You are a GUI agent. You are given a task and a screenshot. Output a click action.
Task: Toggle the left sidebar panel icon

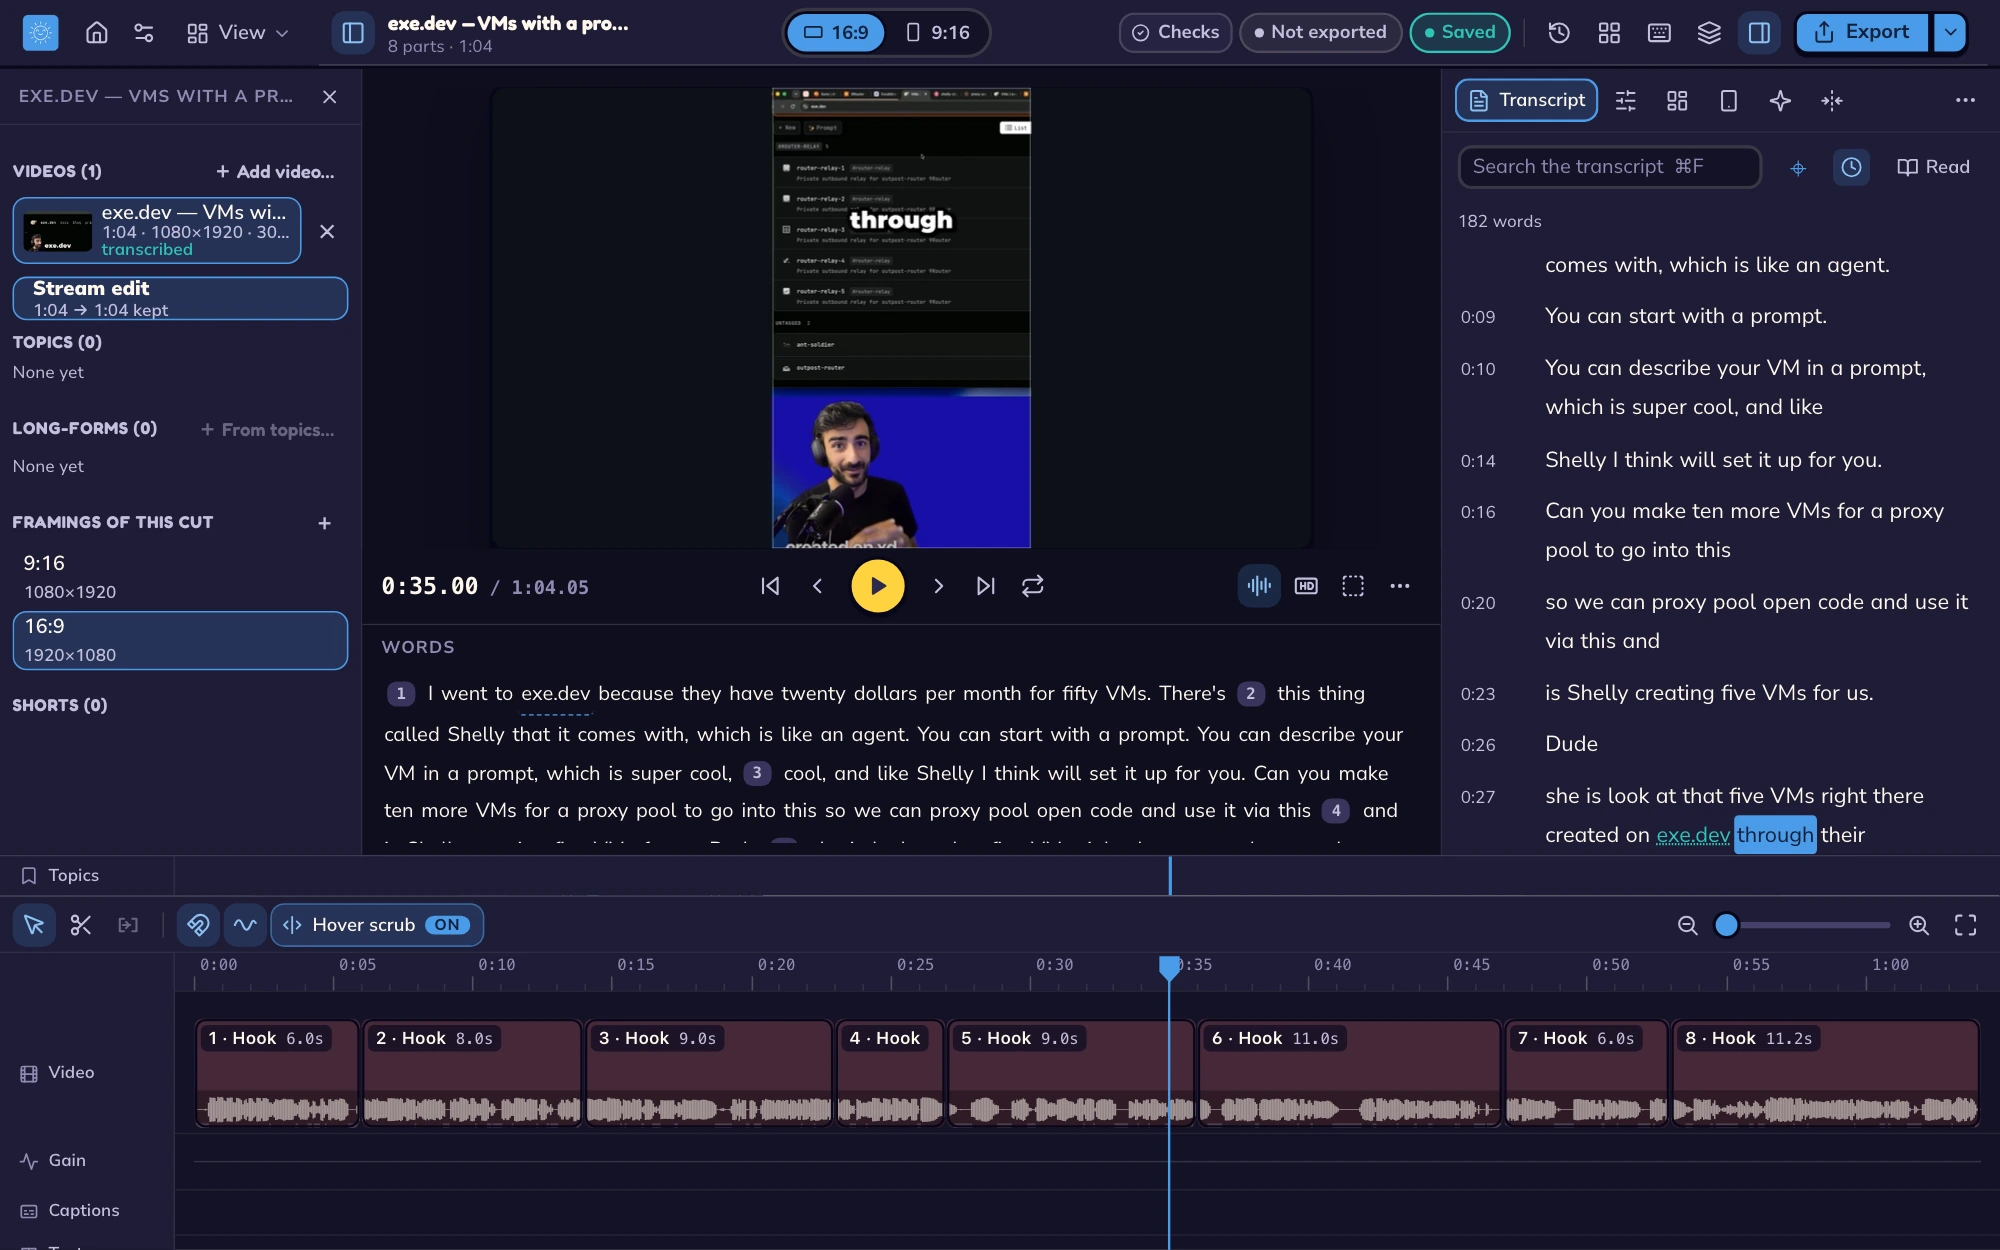click(x=353, y=32)
